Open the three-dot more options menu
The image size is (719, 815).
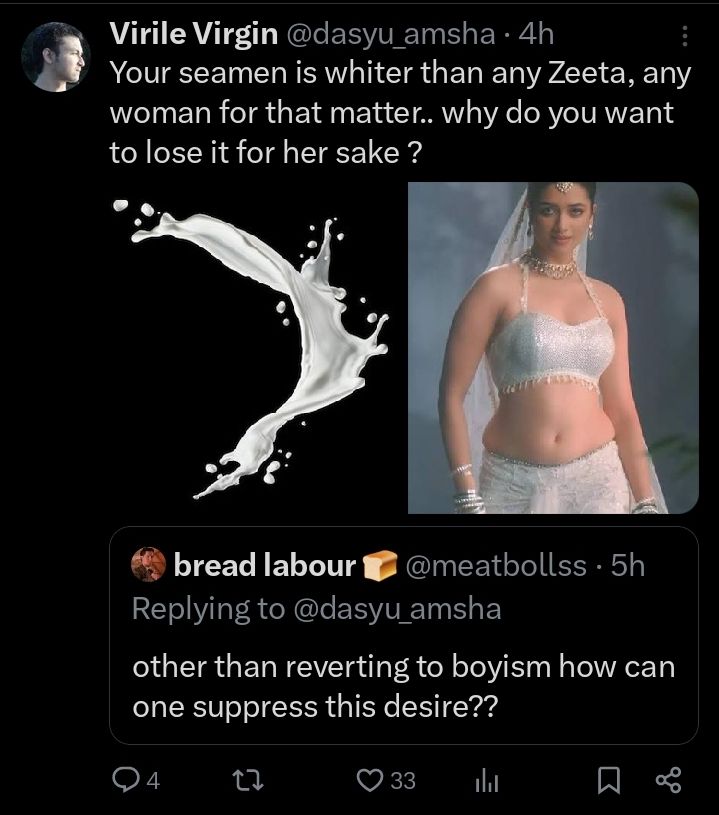[684, 36]
